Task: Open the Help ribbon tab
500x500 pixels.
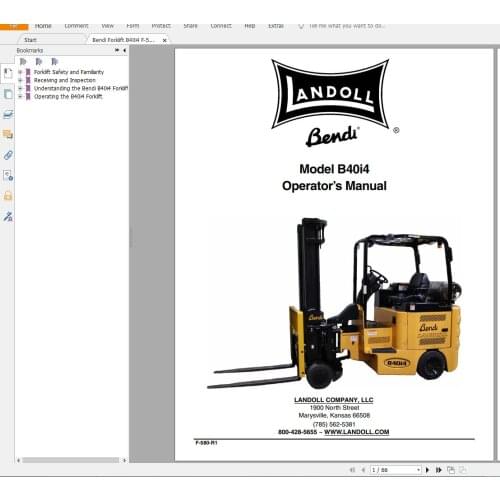Action: pyautogui.click(x=250, y=26)
